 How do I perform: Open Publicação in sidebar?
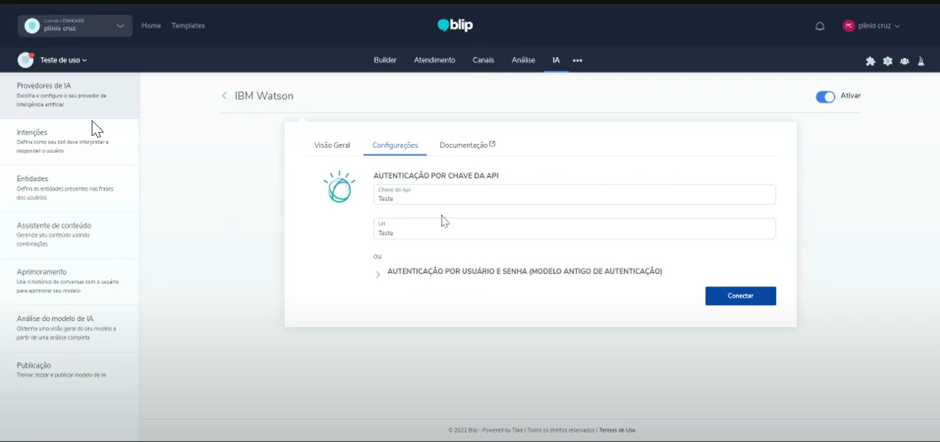(x=70, y=375)
